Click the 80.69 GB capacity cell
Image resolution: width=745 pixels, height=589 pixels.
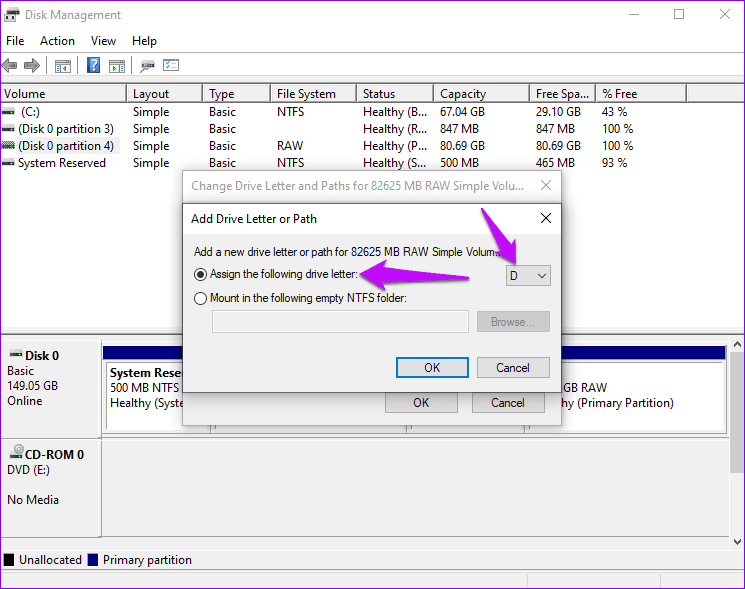coord(462,146)
